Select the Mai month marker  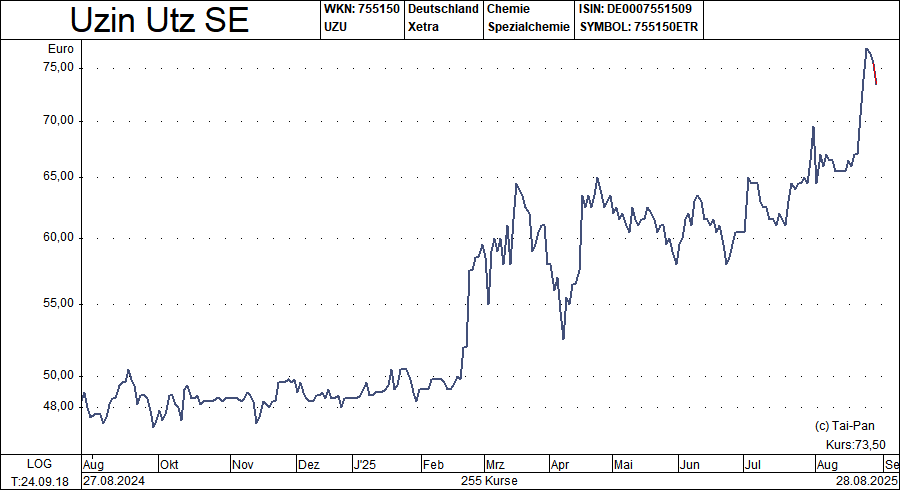pos(623,465)
